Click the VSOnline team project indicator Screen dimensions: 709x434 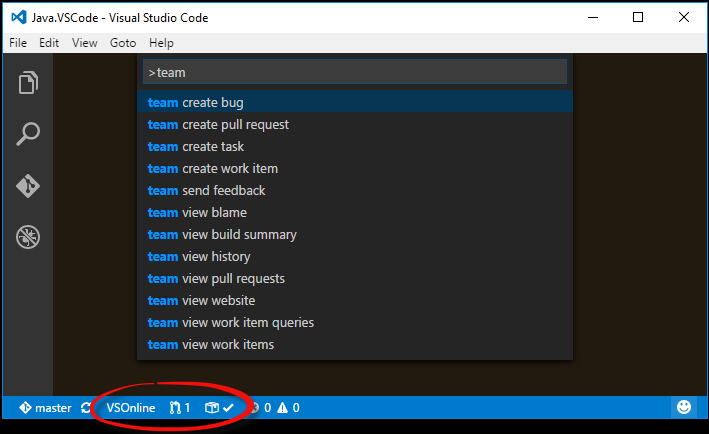tap(131, 408)
